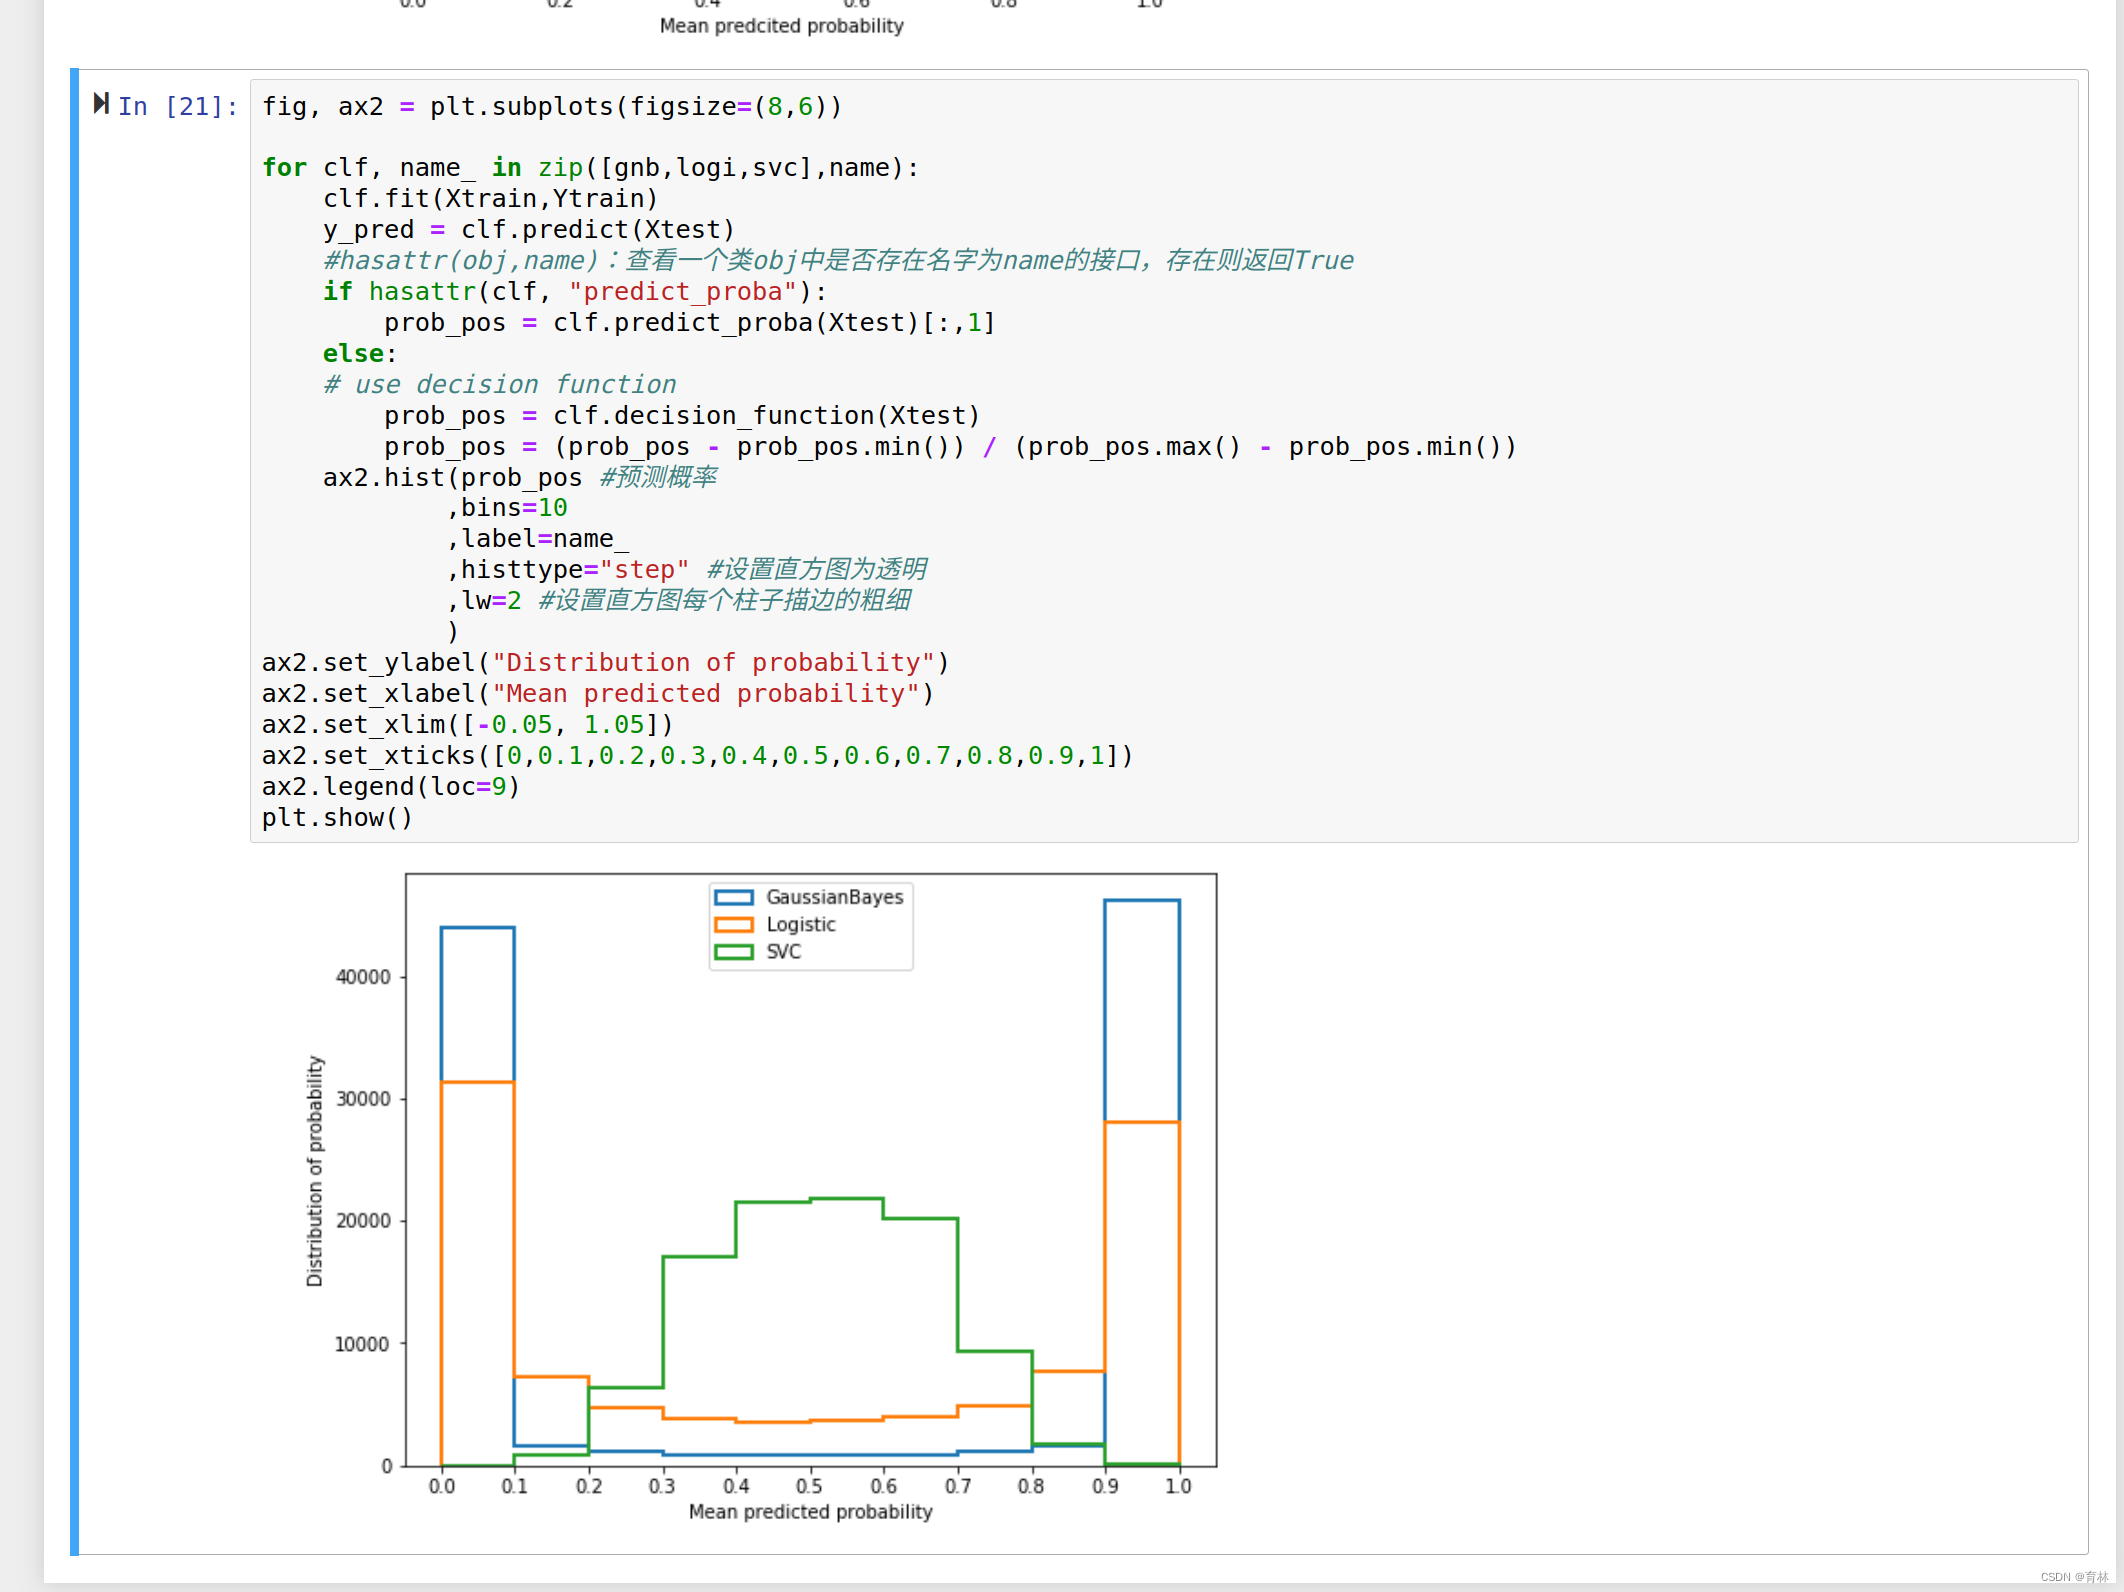Click the 0.5 tick label on x-axis
Screen dimensions: 2124x1592
click(809, 1487)
